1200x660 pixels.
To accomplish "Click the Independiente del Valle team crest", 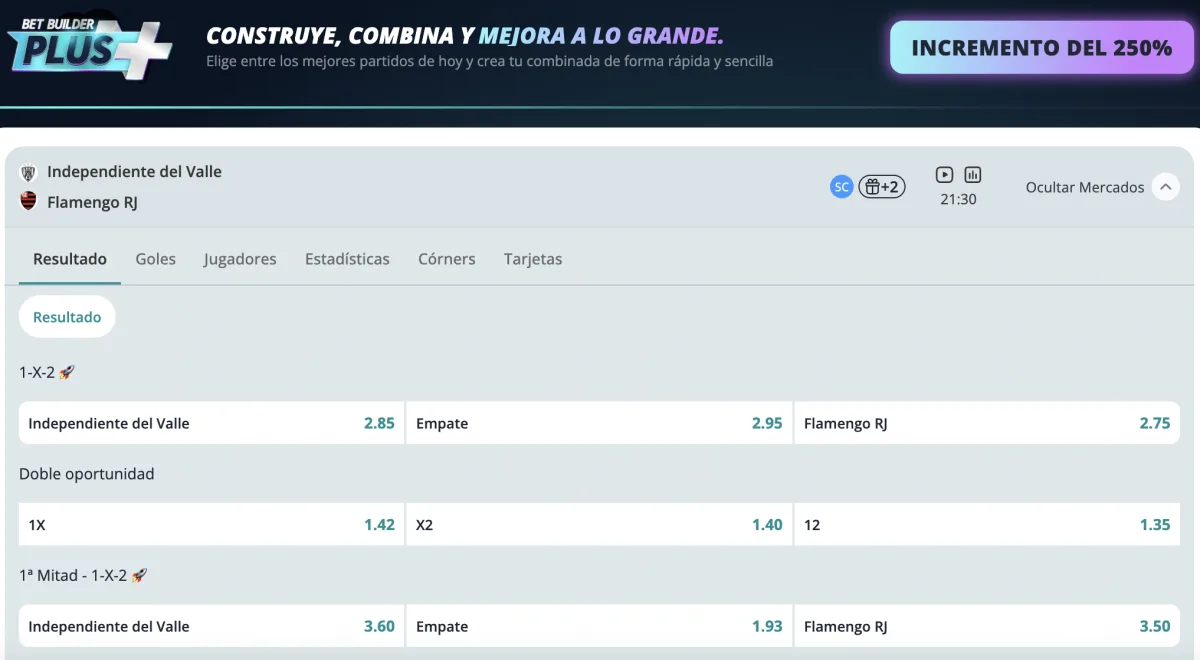I will click(28, 172).
